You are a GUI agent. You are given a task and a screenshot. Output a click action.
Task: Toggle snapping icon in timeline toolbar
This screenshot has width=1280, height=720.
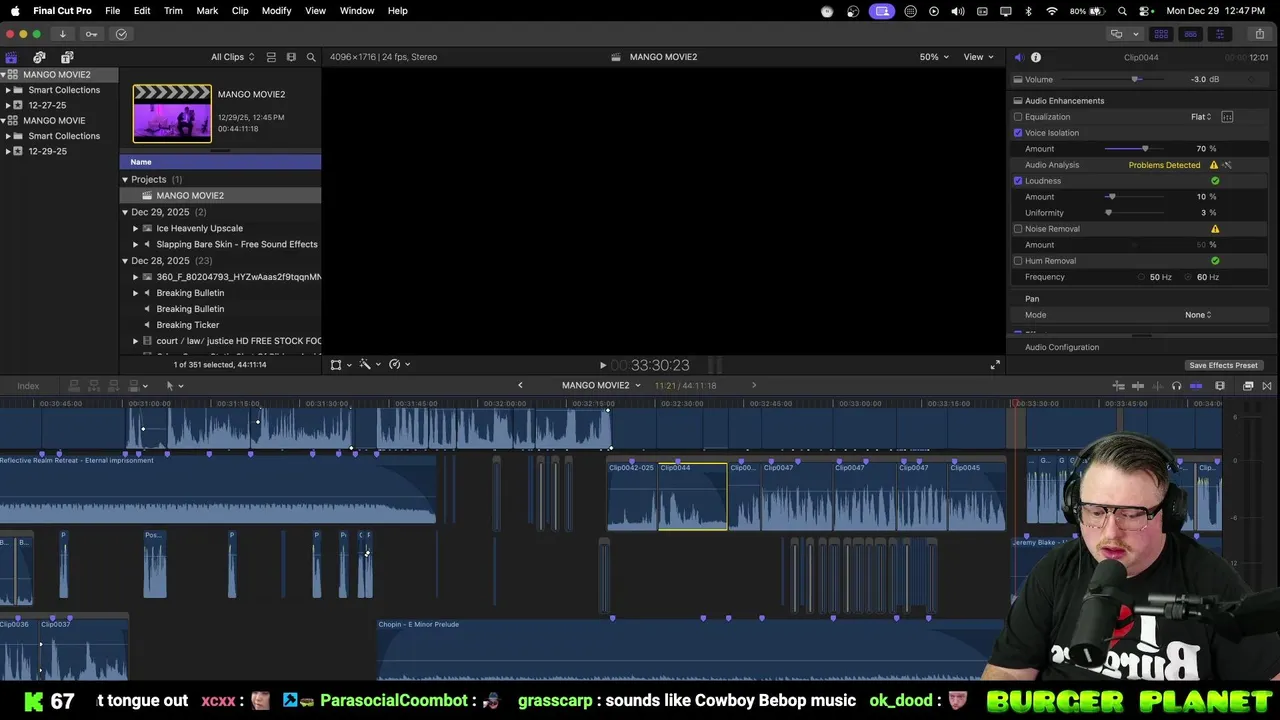[1196, 386]
